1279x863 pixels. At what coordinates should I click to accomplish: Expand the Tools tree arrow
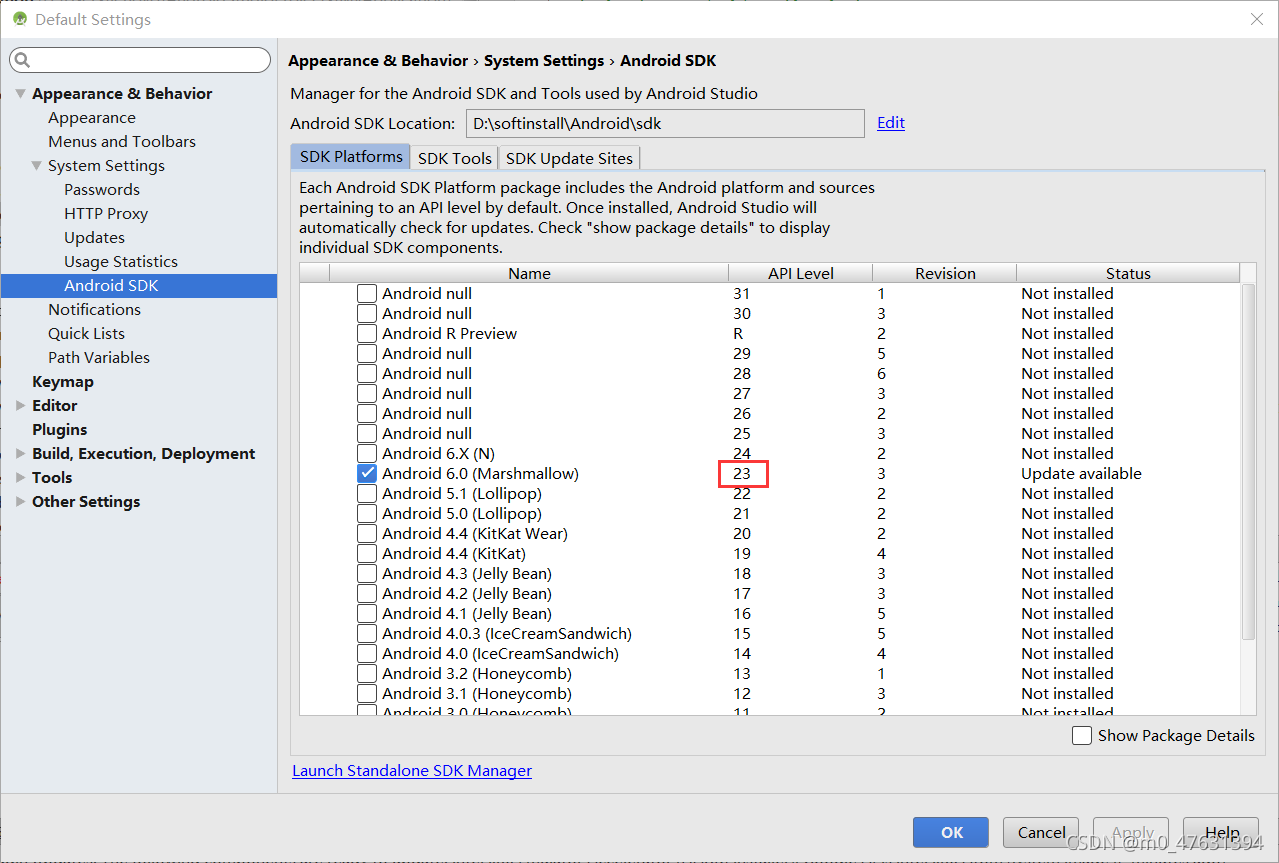point(21,478)
